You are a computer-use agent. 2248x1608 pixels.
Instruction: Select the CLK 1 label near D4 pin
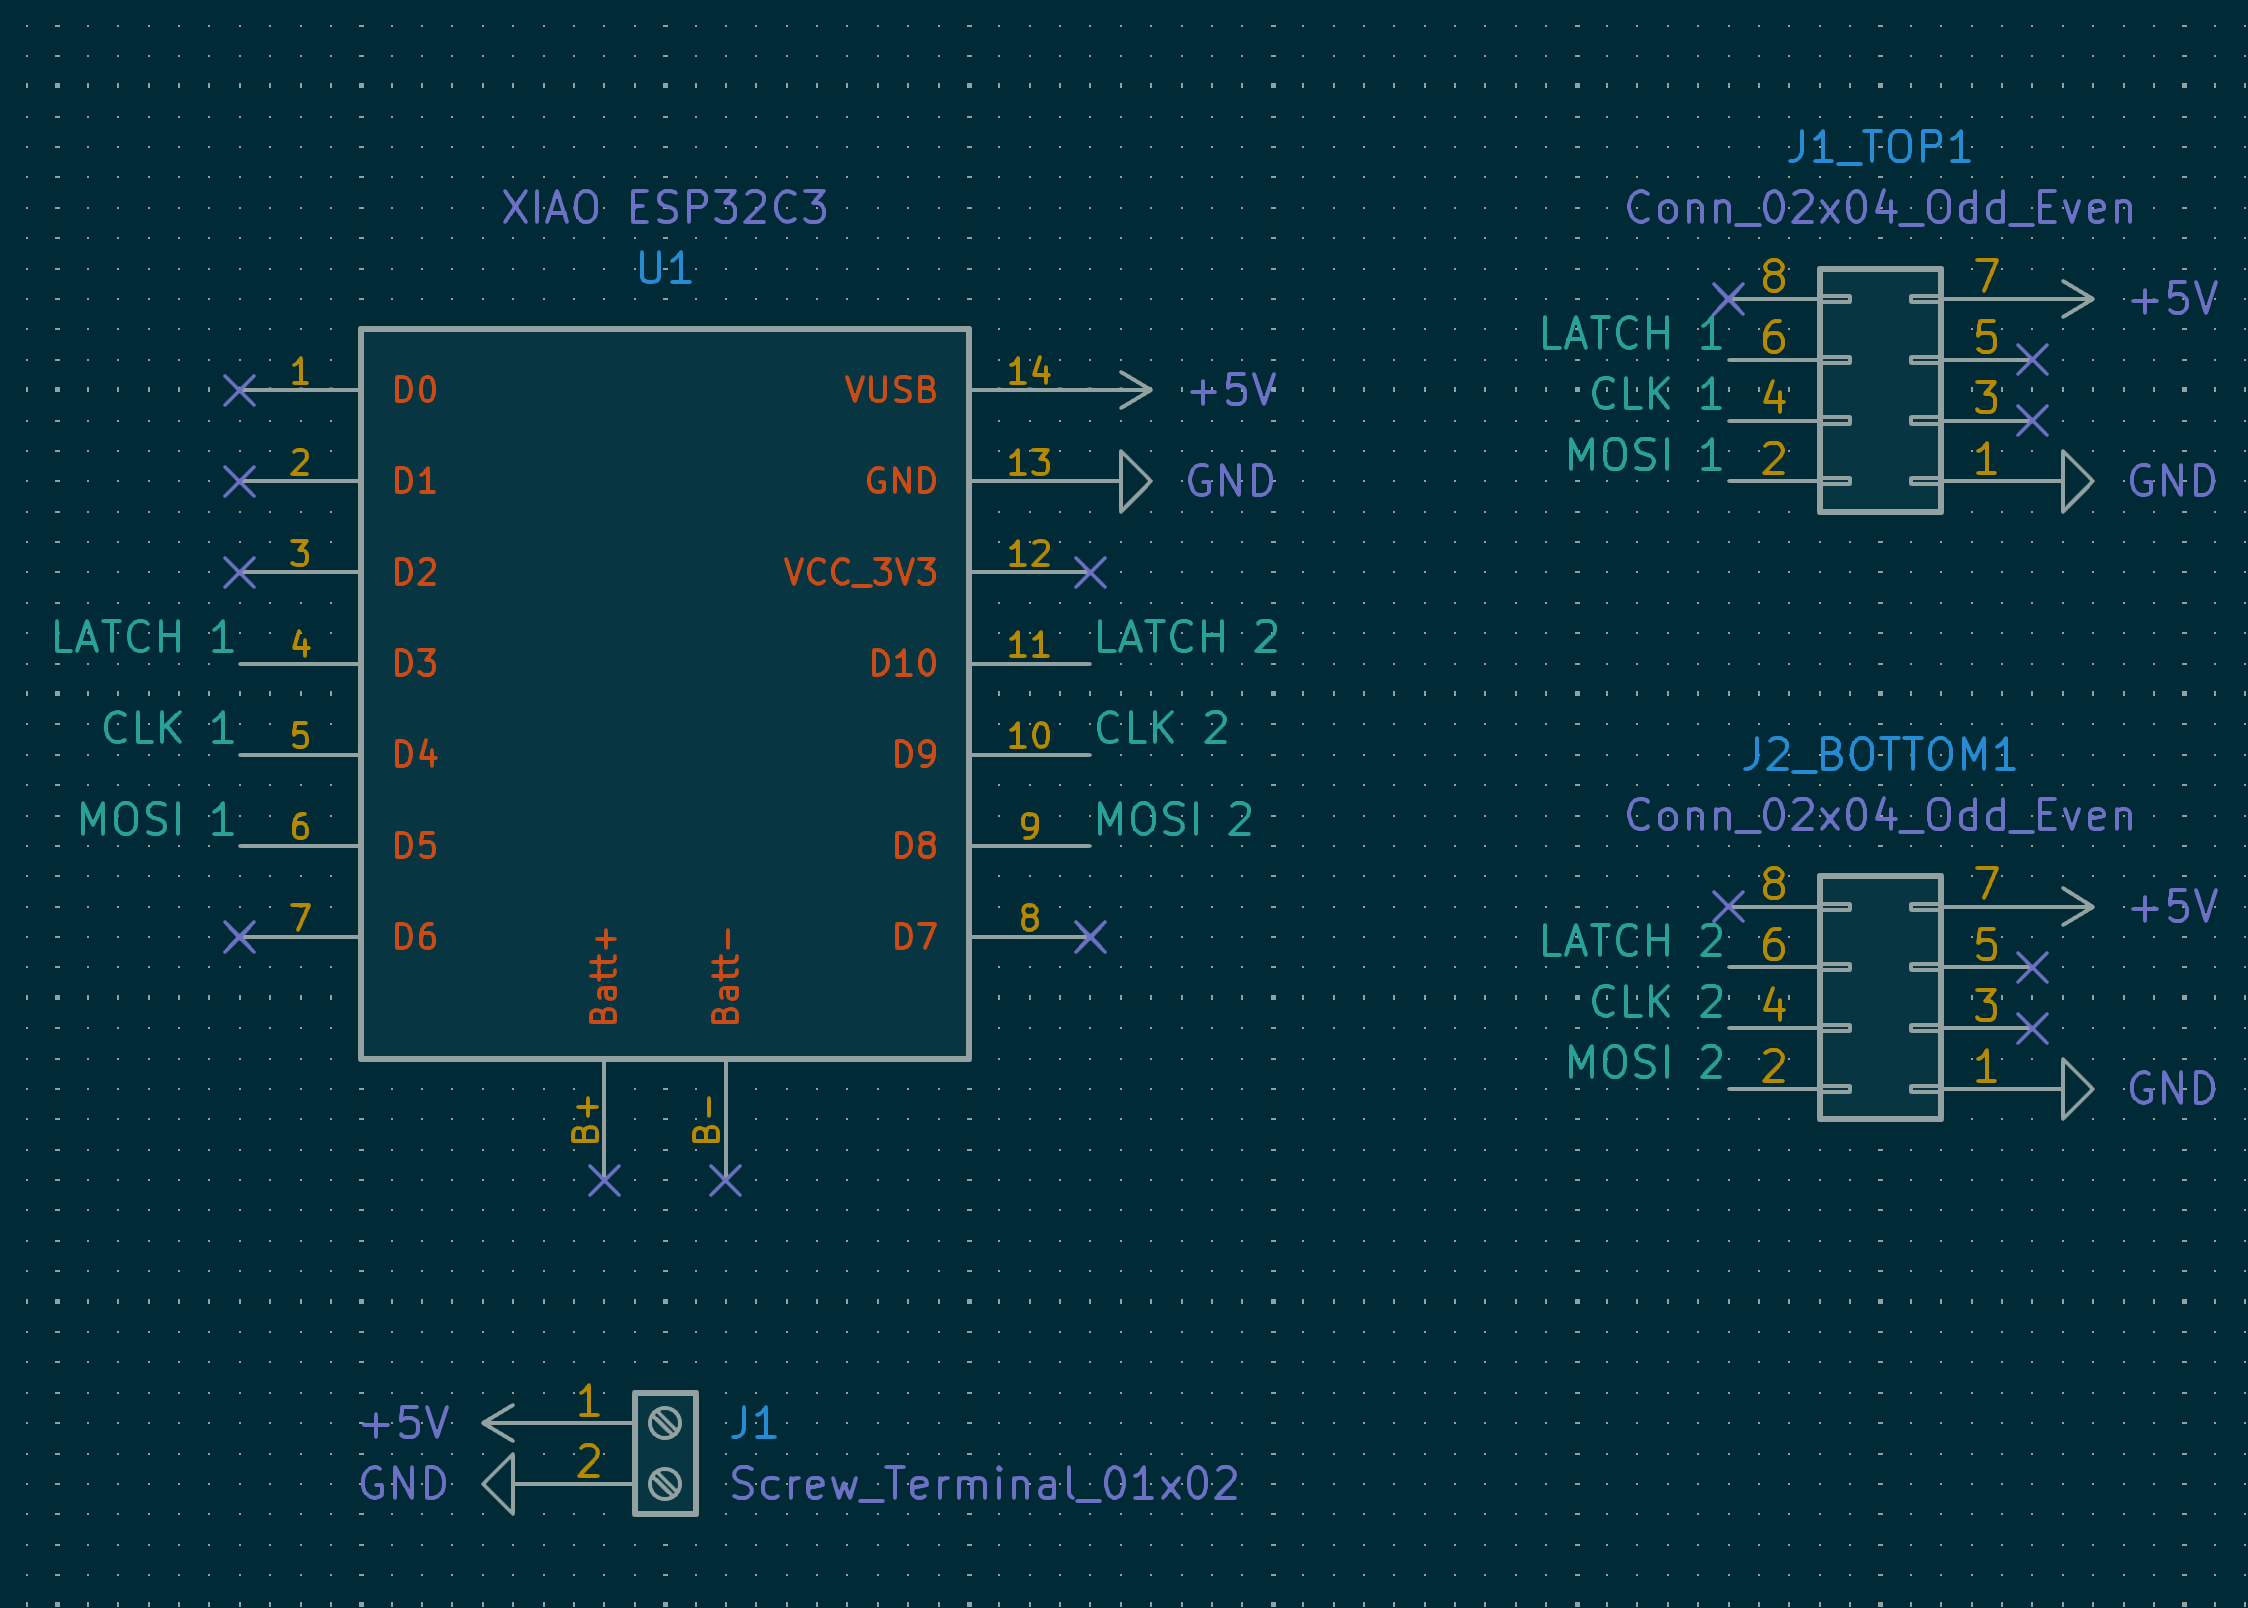coord(168,728)
